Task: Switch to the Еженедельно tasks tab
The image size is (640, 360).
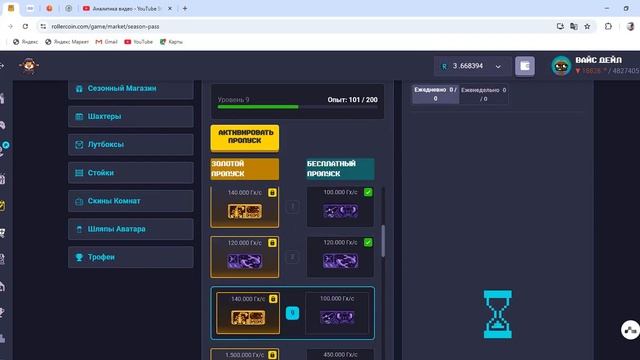Action: pos(484,94)
